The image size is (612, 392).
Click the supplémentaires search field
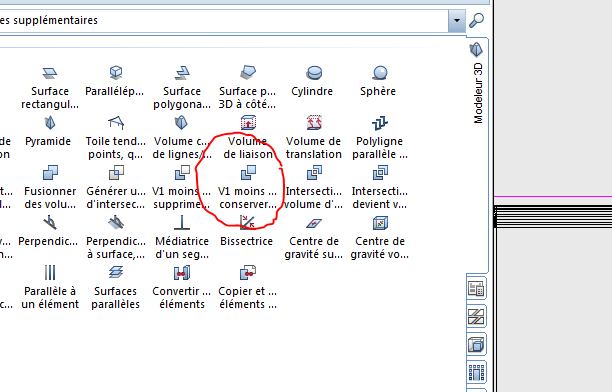coord(224,20)
